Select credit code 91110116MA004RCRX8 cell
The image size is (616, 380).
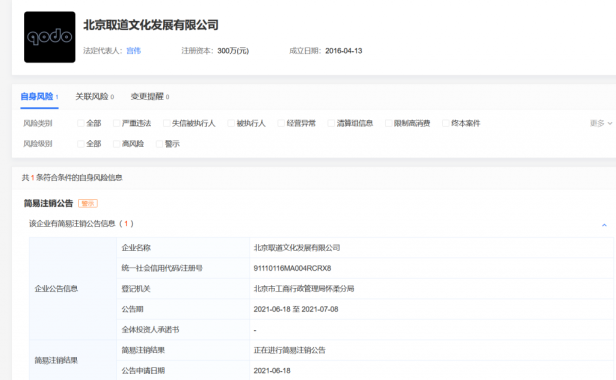point(431,268)
